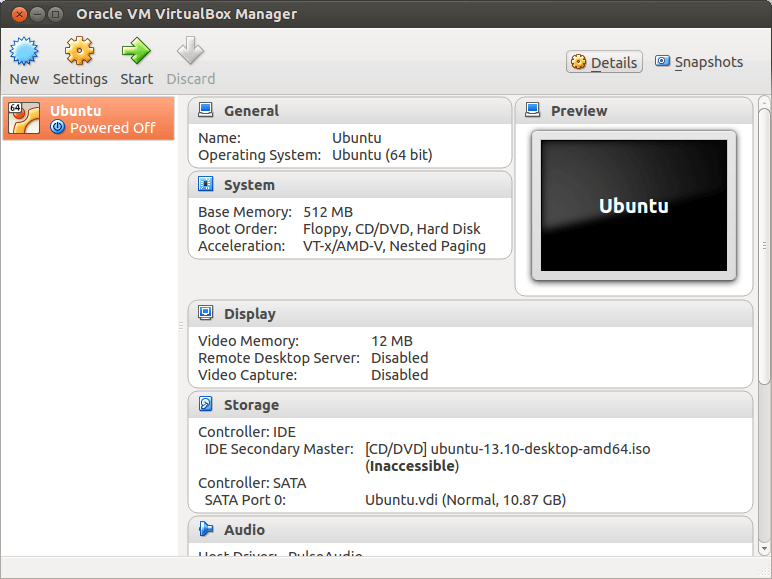The height and width of the screenshot is (579, 772).
Task: Click the '(Inaccessible)' warning text
Action: tap(412, 466)
